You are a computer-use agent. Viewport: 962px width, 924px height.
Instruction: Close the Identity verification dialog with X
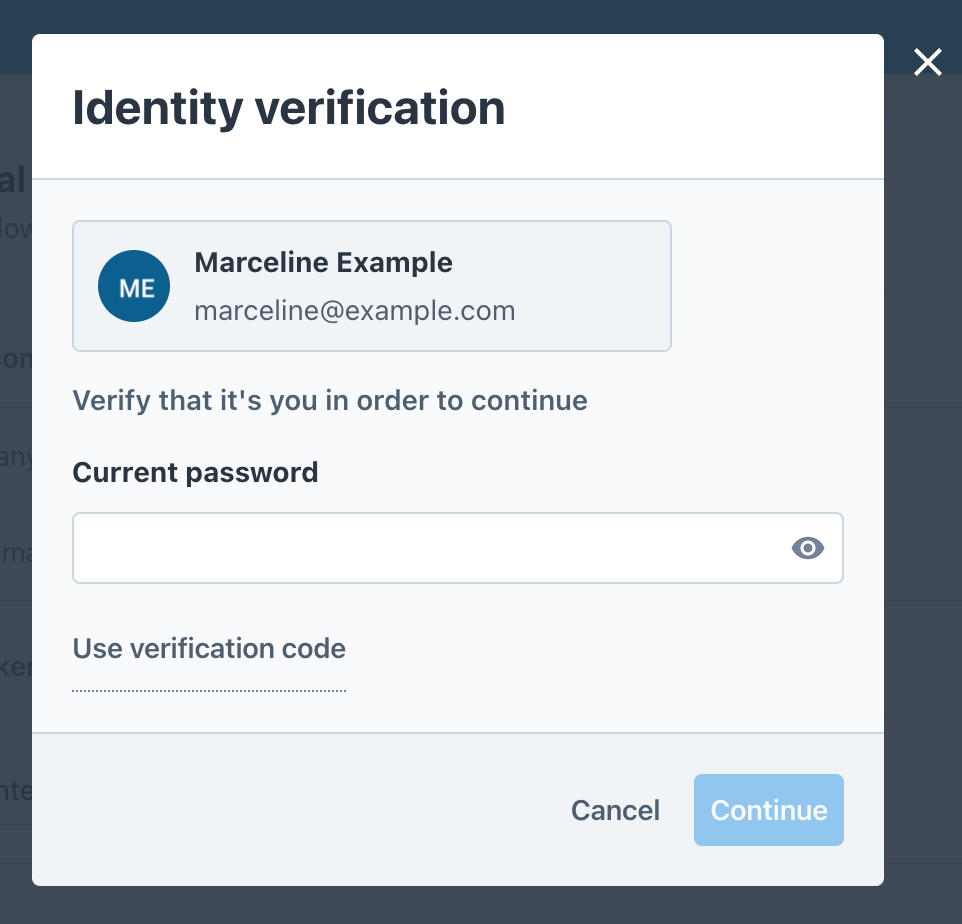click(927, 62)
